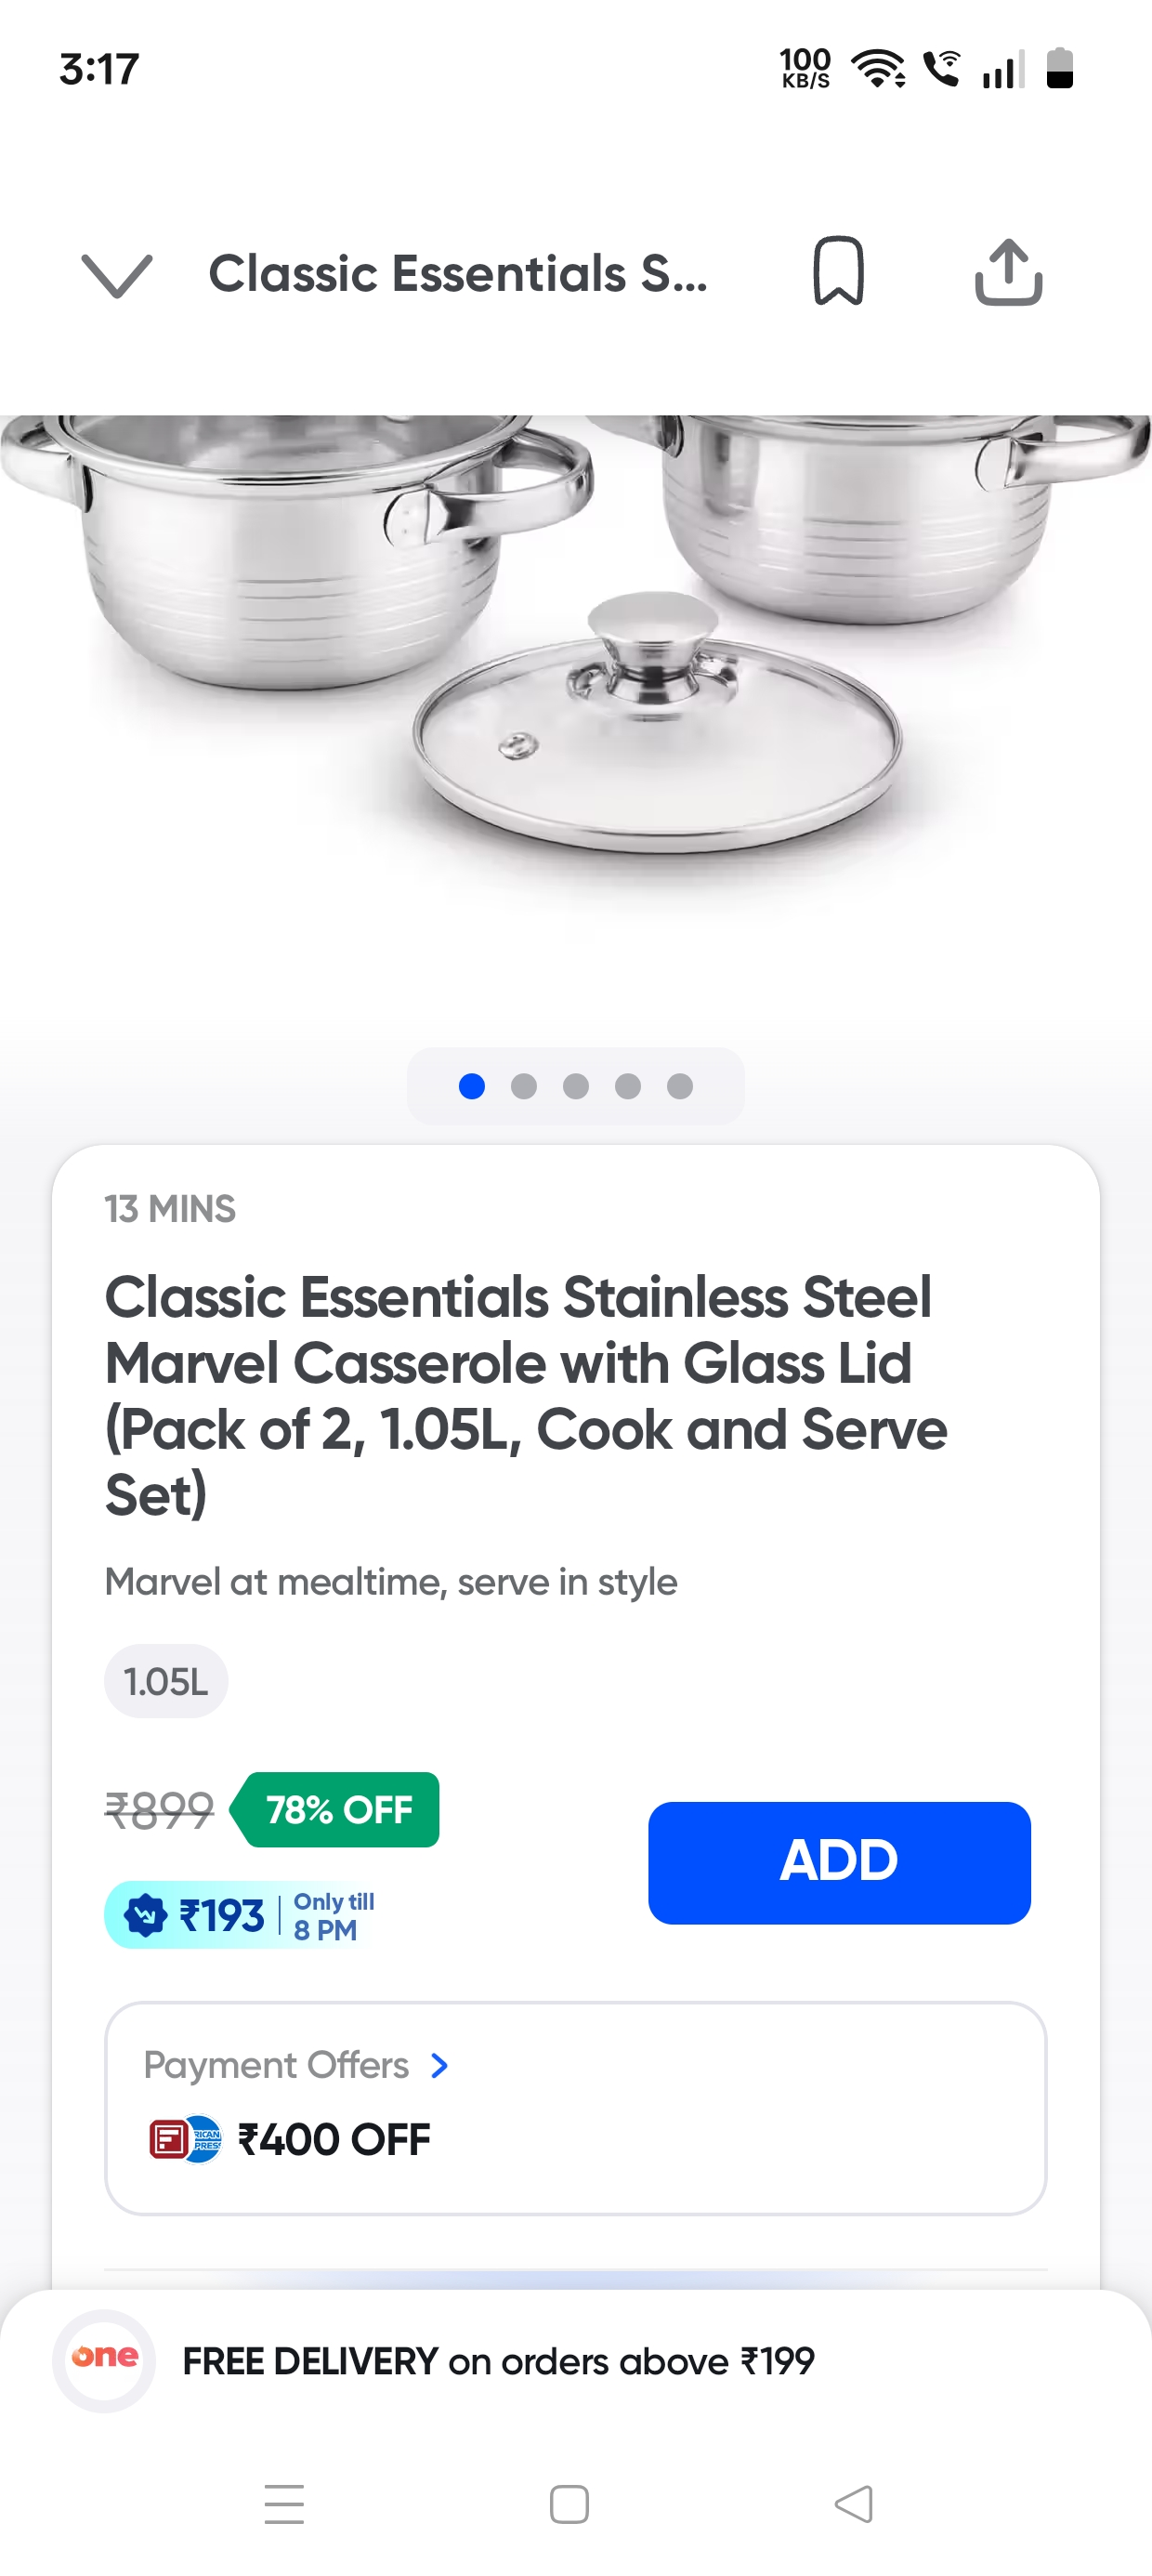The image size is (1152, 2576).
Task: Select the 1.05L size chip
Action: pos(166,1682)
